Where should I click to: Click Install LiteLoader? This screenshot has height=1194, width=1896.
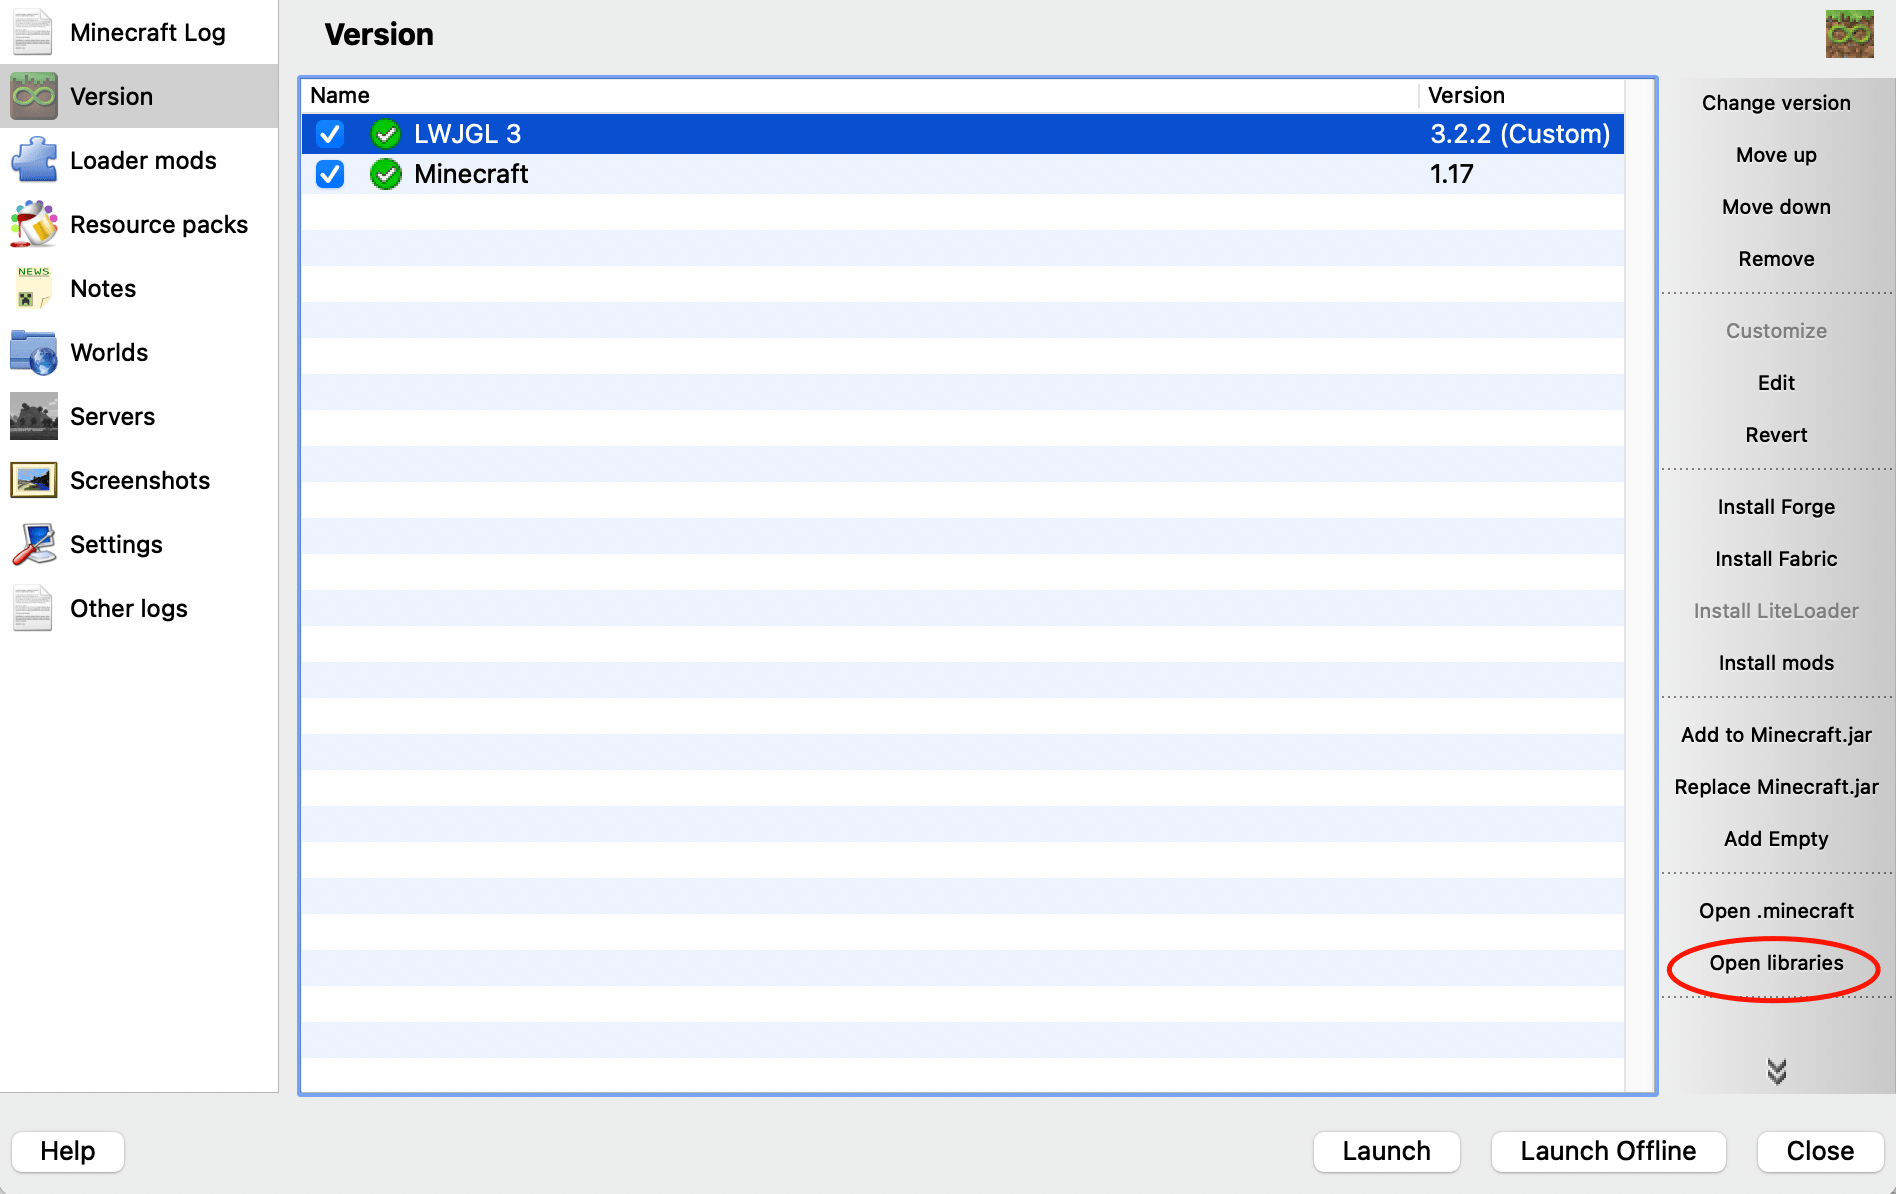[1776, 611]
